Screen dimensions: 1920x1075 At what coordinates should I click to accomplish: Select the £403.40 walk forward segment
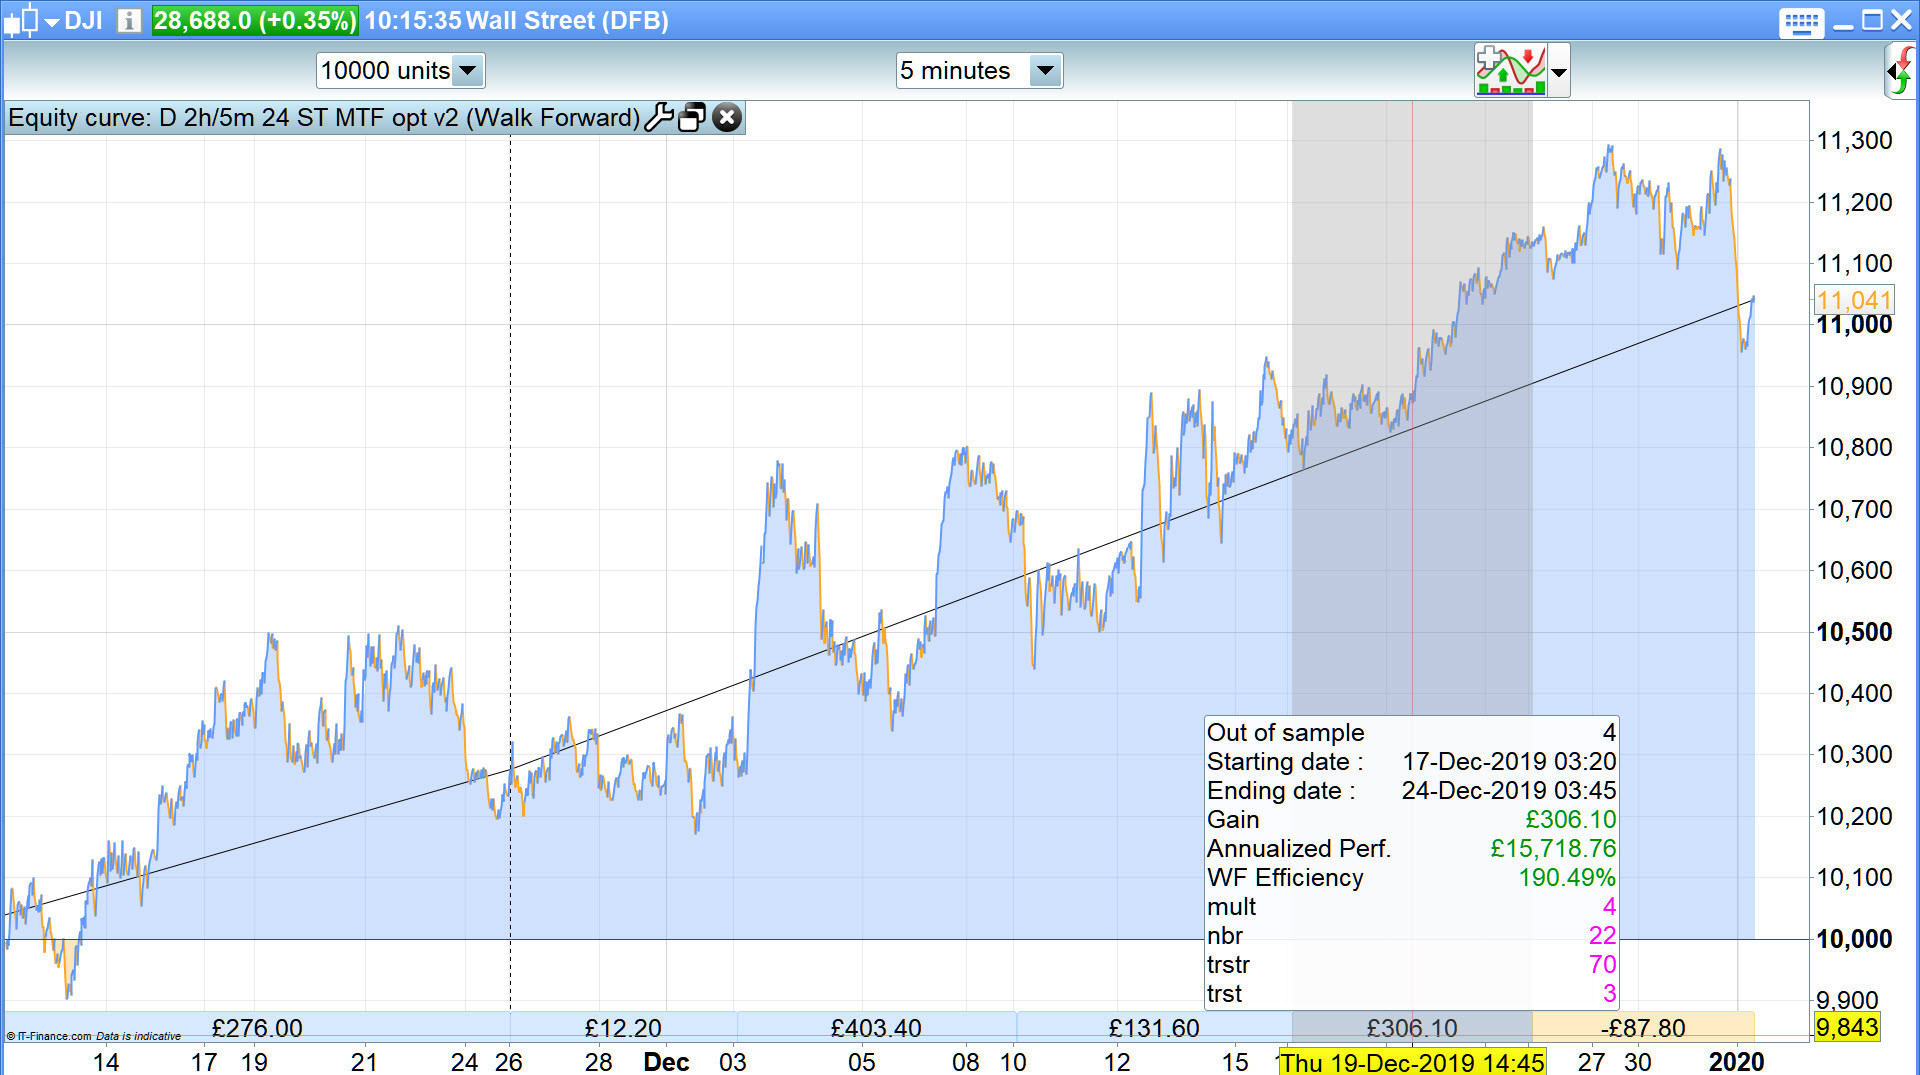(876, 1028)
